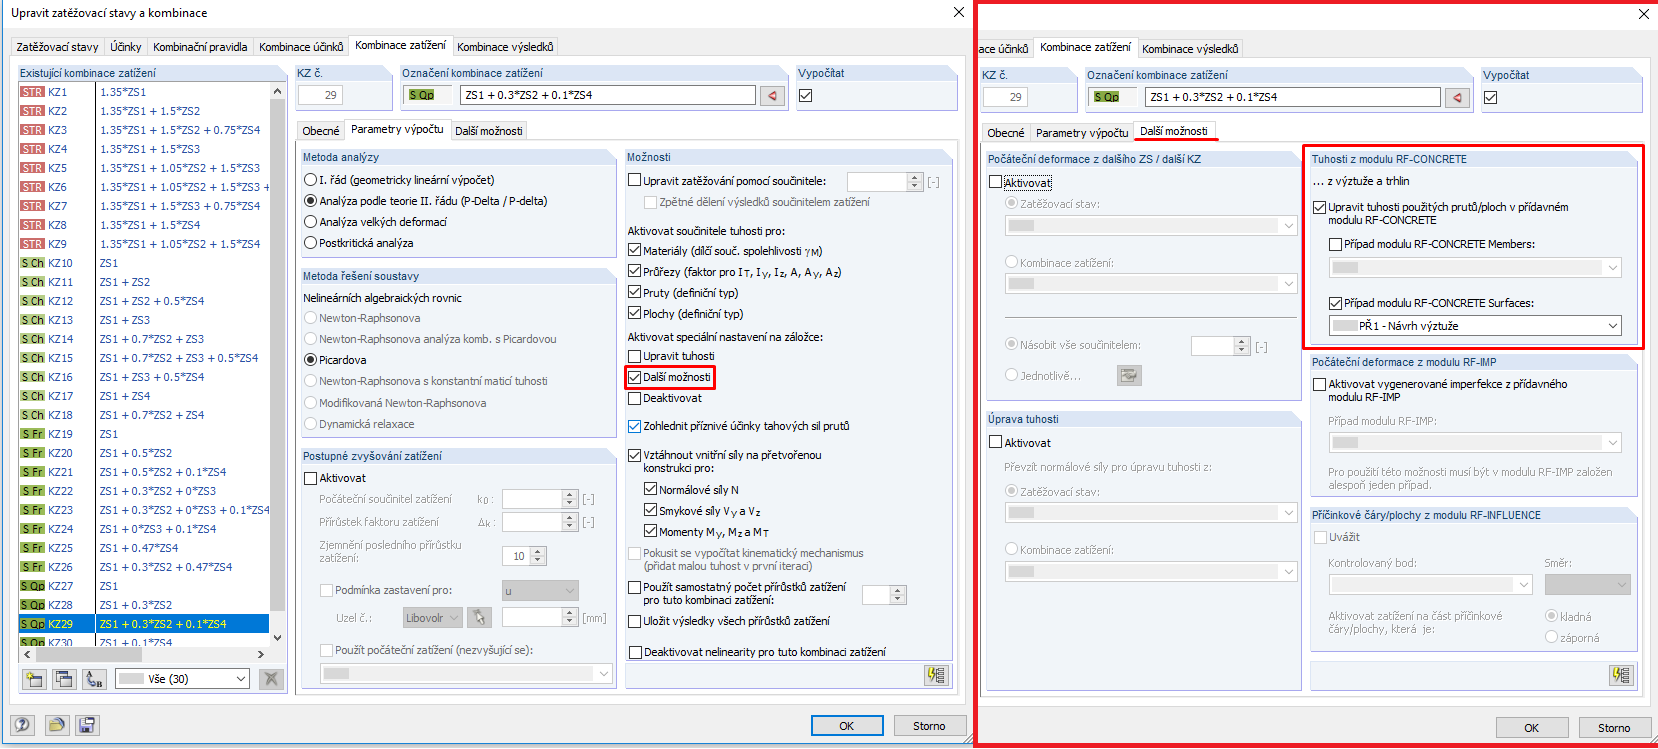Enable Aktivovat for Postupné zvyšování zatížení
Screen dimensions: 1658x749
(310, 478)
